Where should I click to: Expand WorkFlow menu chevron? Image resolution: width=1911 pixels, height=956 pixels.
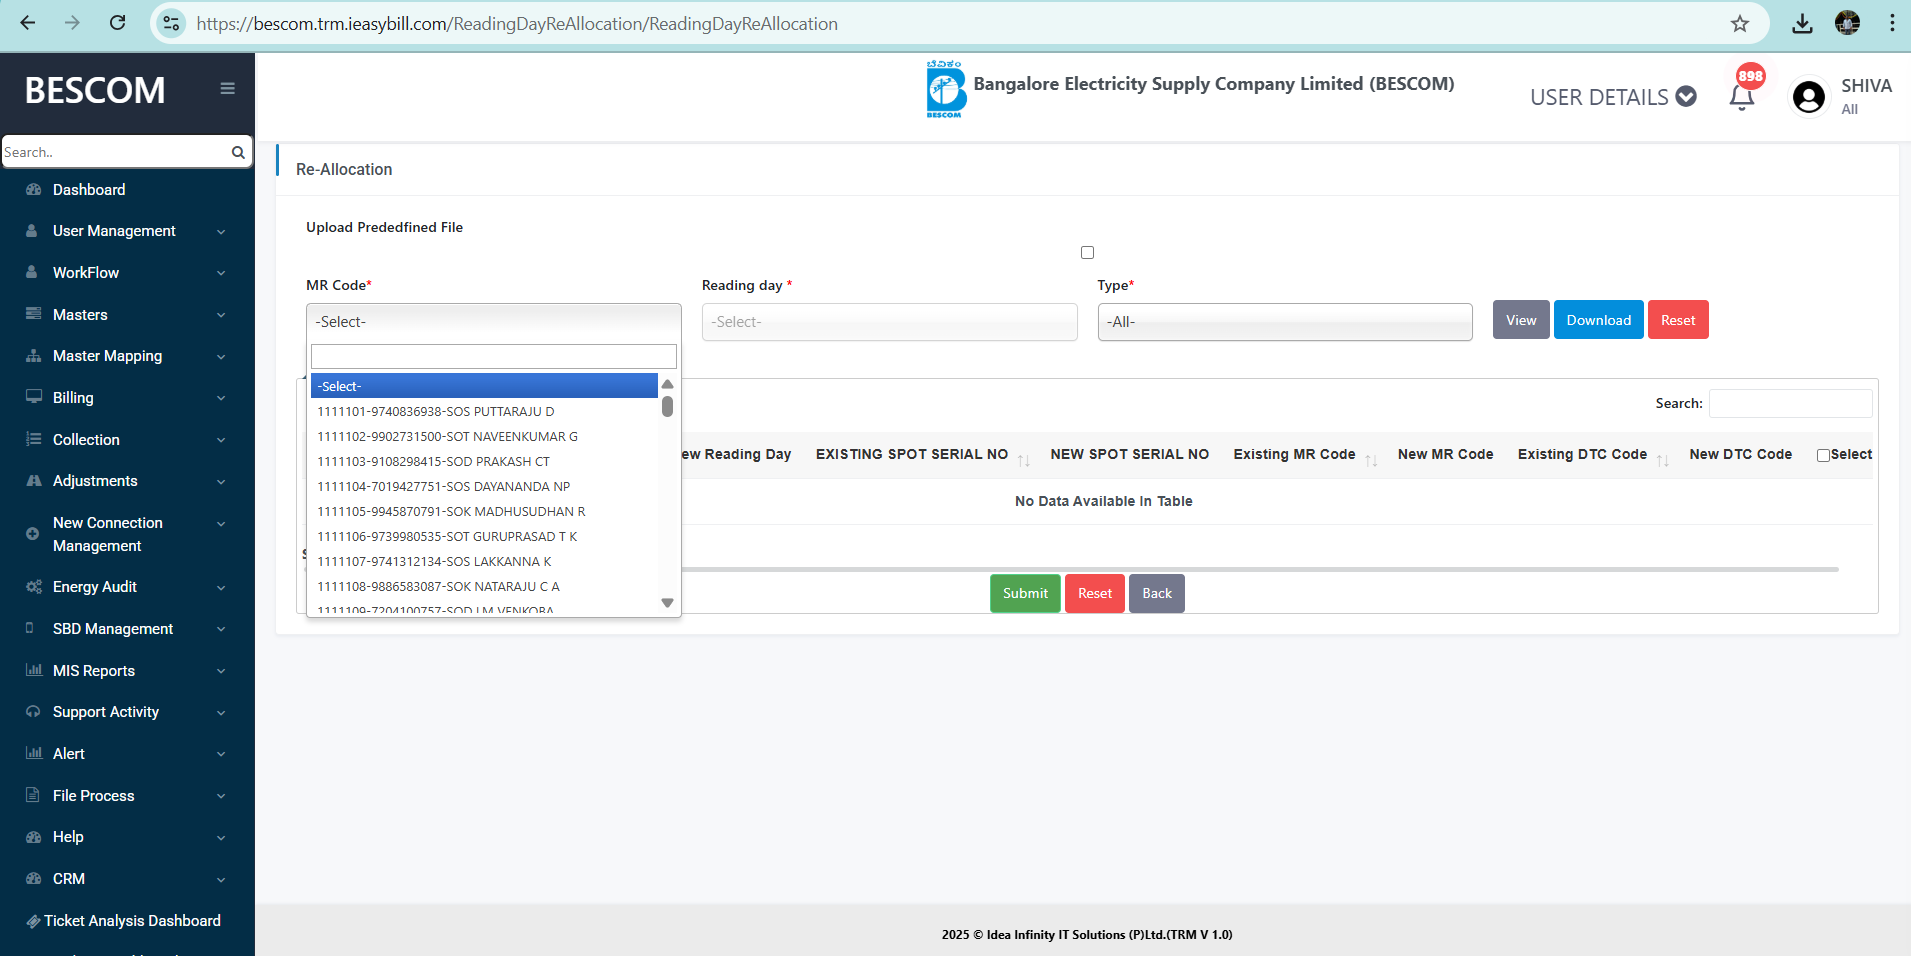pos(221,273)
